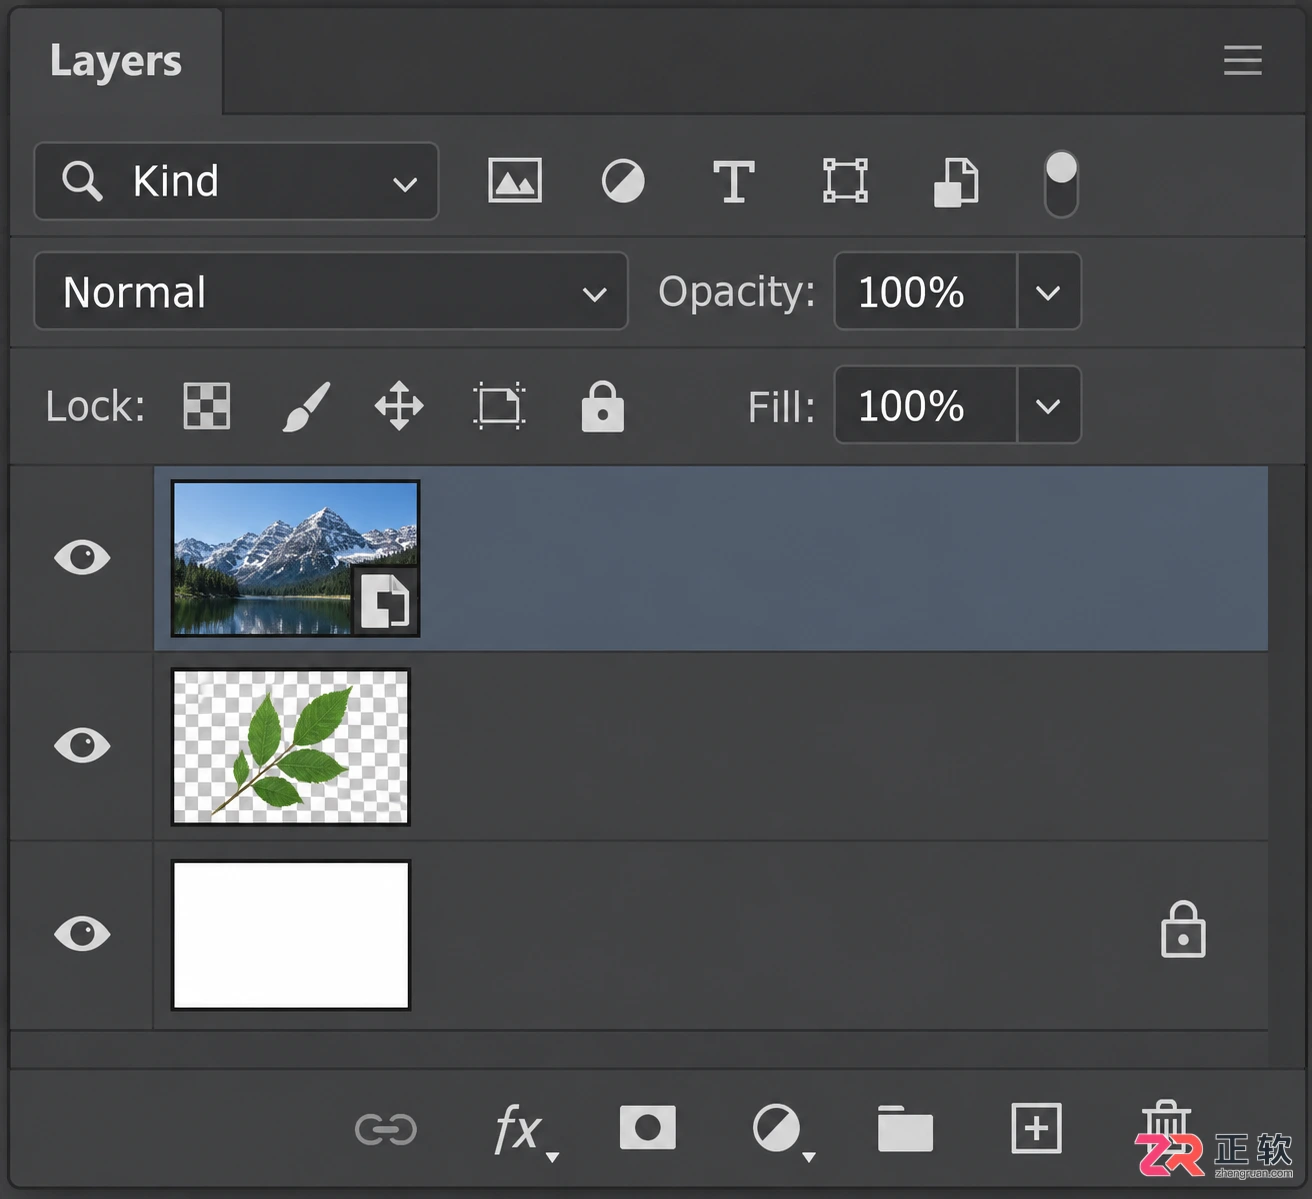The width and height of the screenshot is (1312, 1199).
Task: Expand the Fill slider arrow
Action: 1048,406
